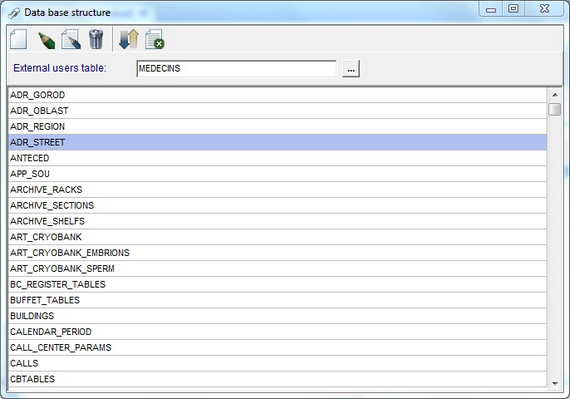The image size is (570, 399).
Task: Select the ANTECED row
Action: click(x=277, y=158)
